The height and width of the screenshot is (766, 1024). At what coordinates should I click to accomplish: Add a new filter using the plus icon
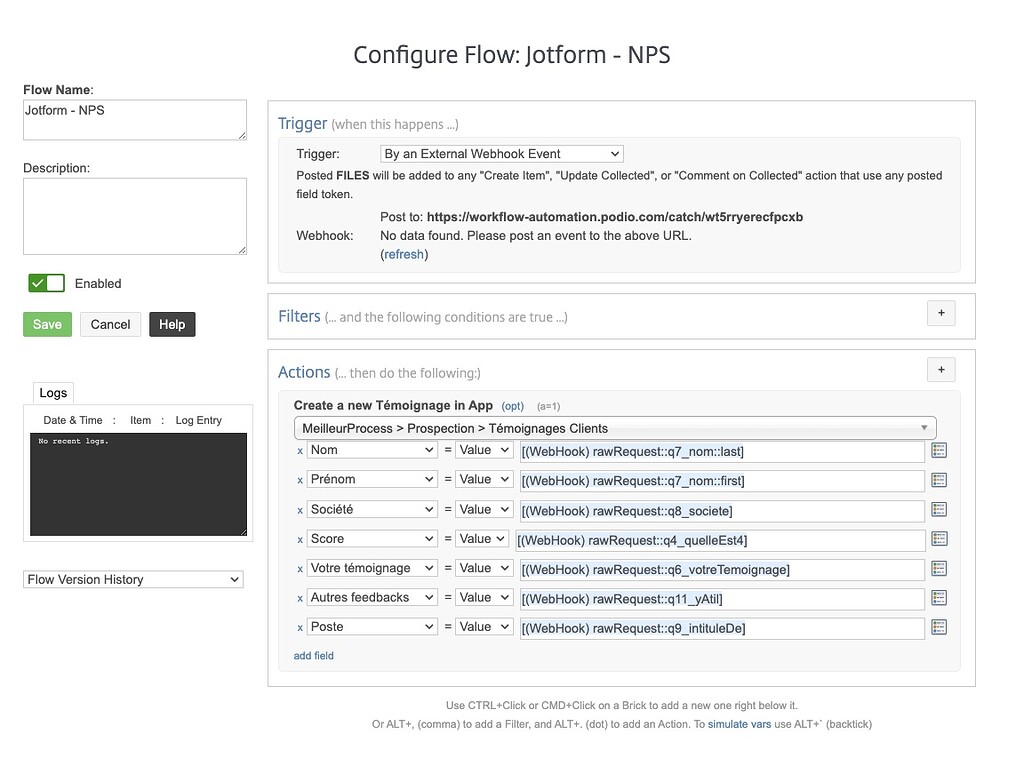[x=940, y=313]
